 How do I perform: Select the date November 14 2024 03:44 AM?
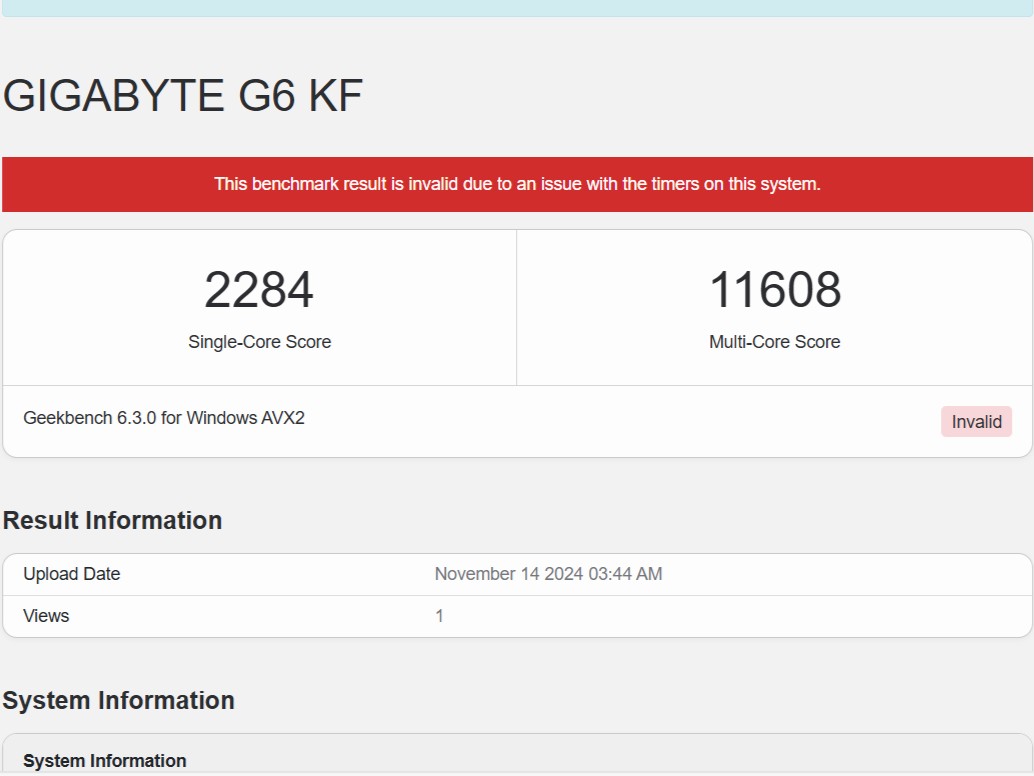548,574
